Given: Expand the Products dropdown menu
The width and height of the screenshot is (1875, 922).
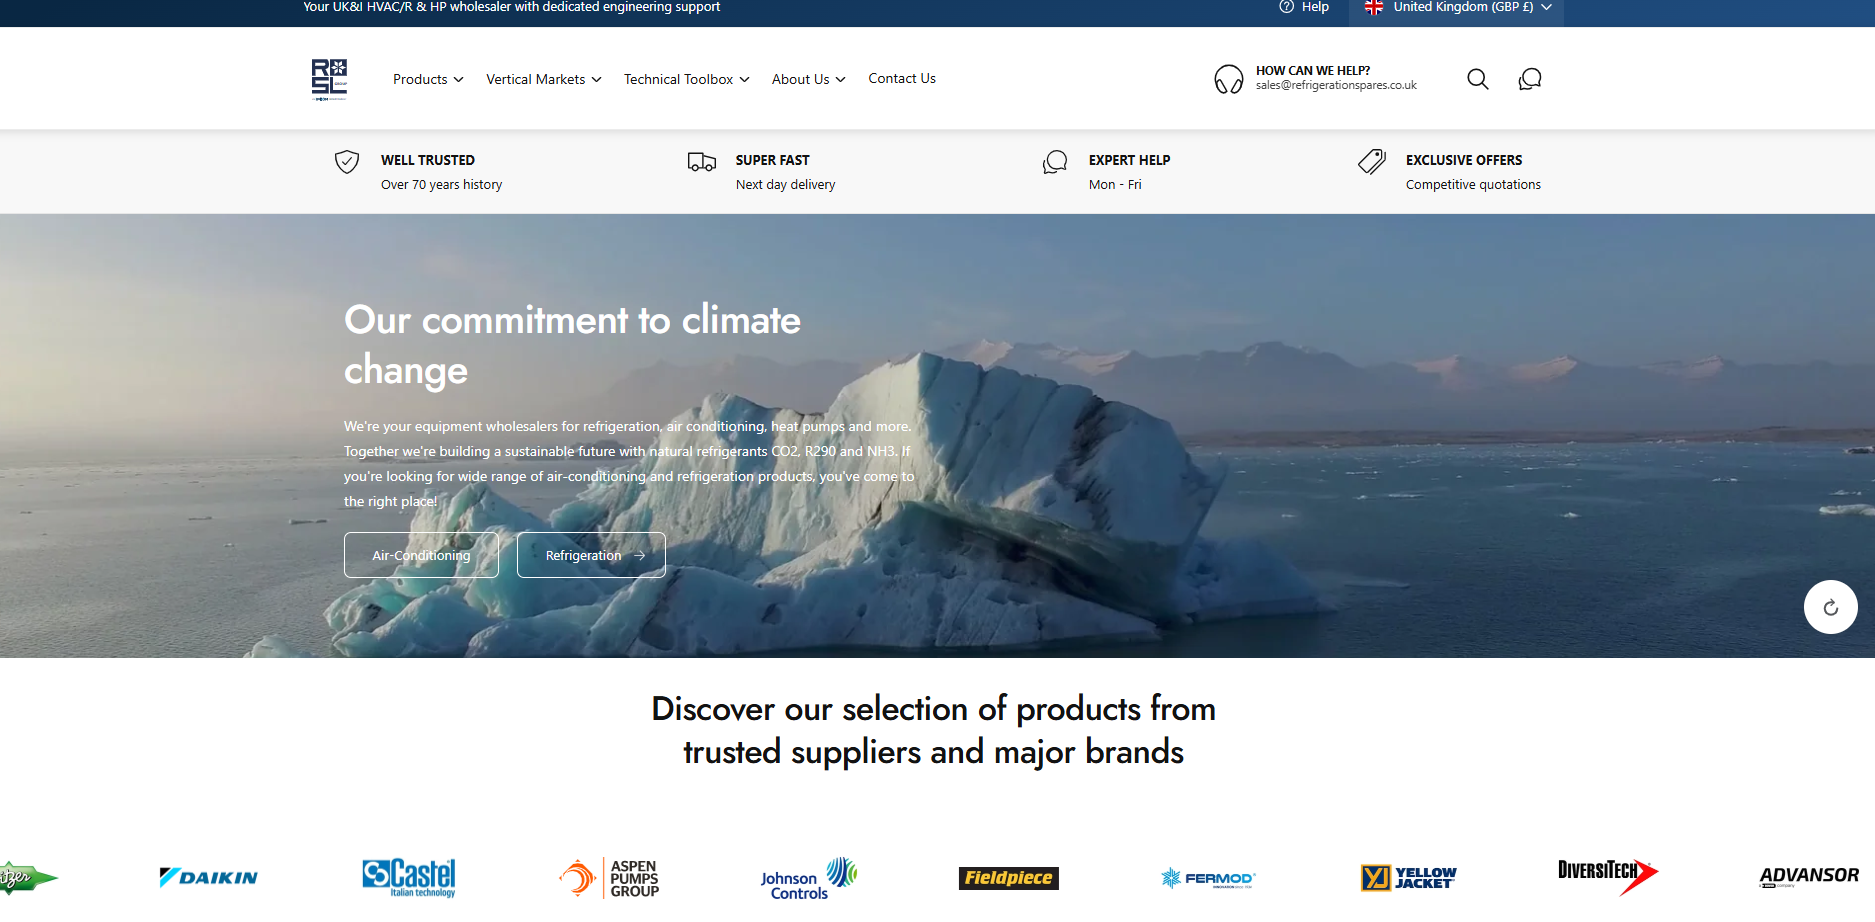Looking at the screenshot, I should tap(428, 79).
